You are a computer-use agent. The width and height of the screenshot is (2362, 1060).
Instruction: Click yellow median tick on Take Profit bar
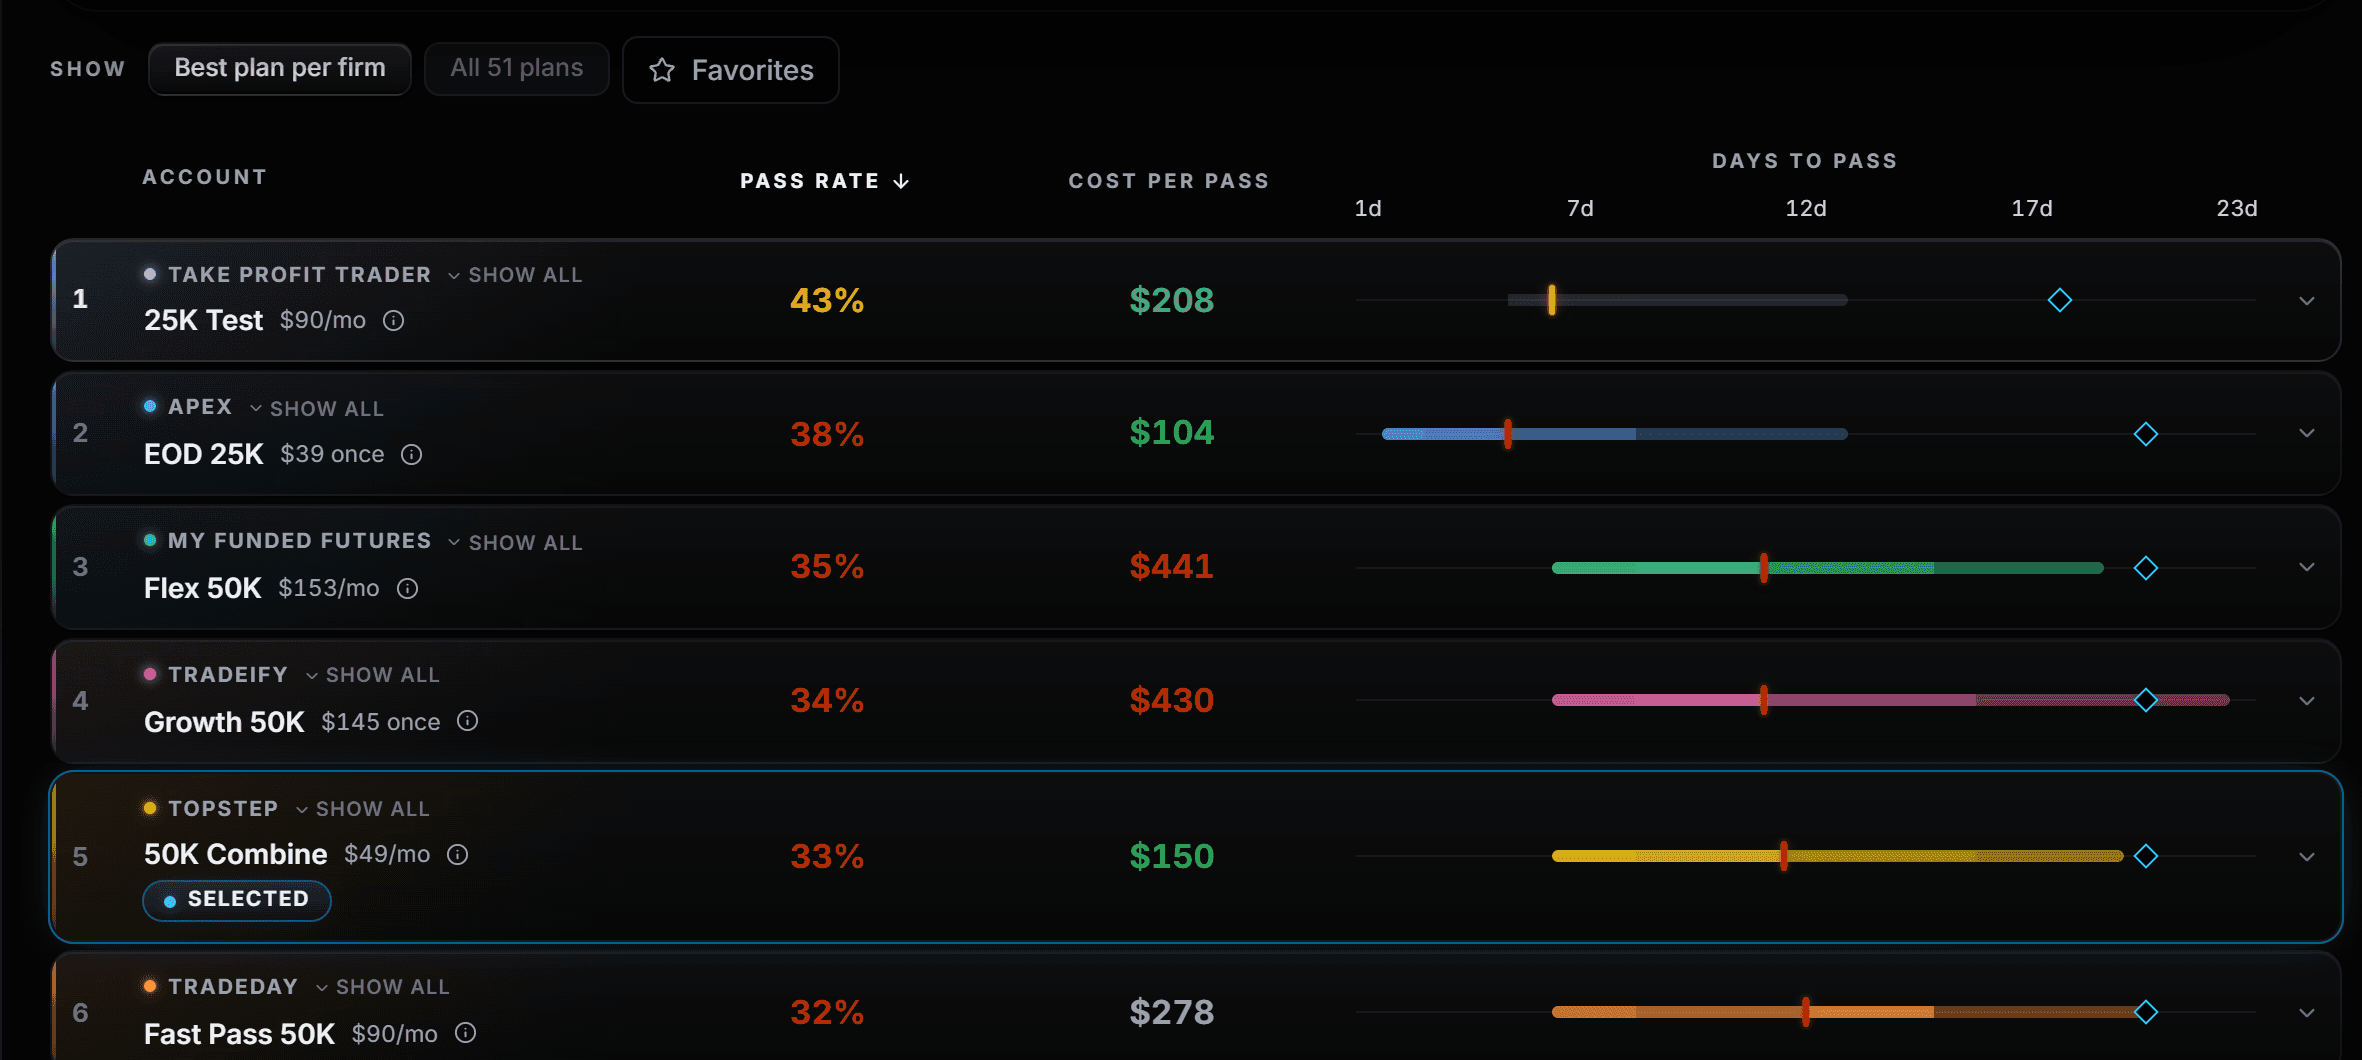[1552, 300]
